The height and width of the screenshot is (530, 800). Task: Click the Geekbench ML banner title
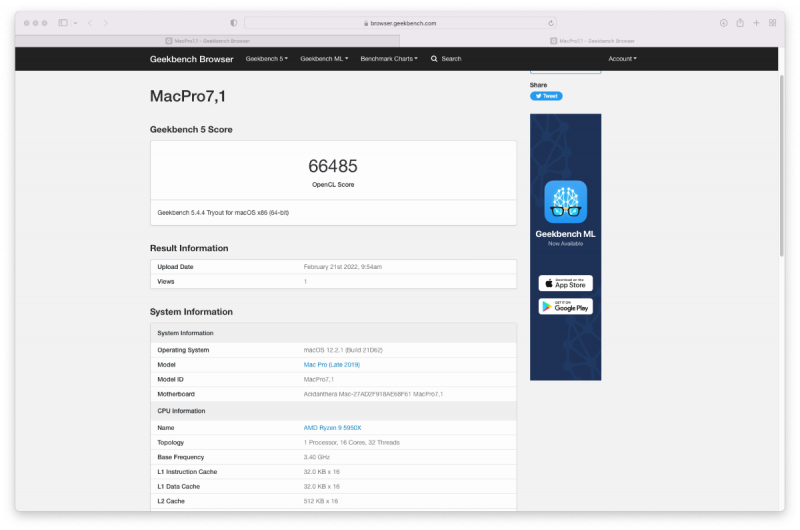[565, 234]
